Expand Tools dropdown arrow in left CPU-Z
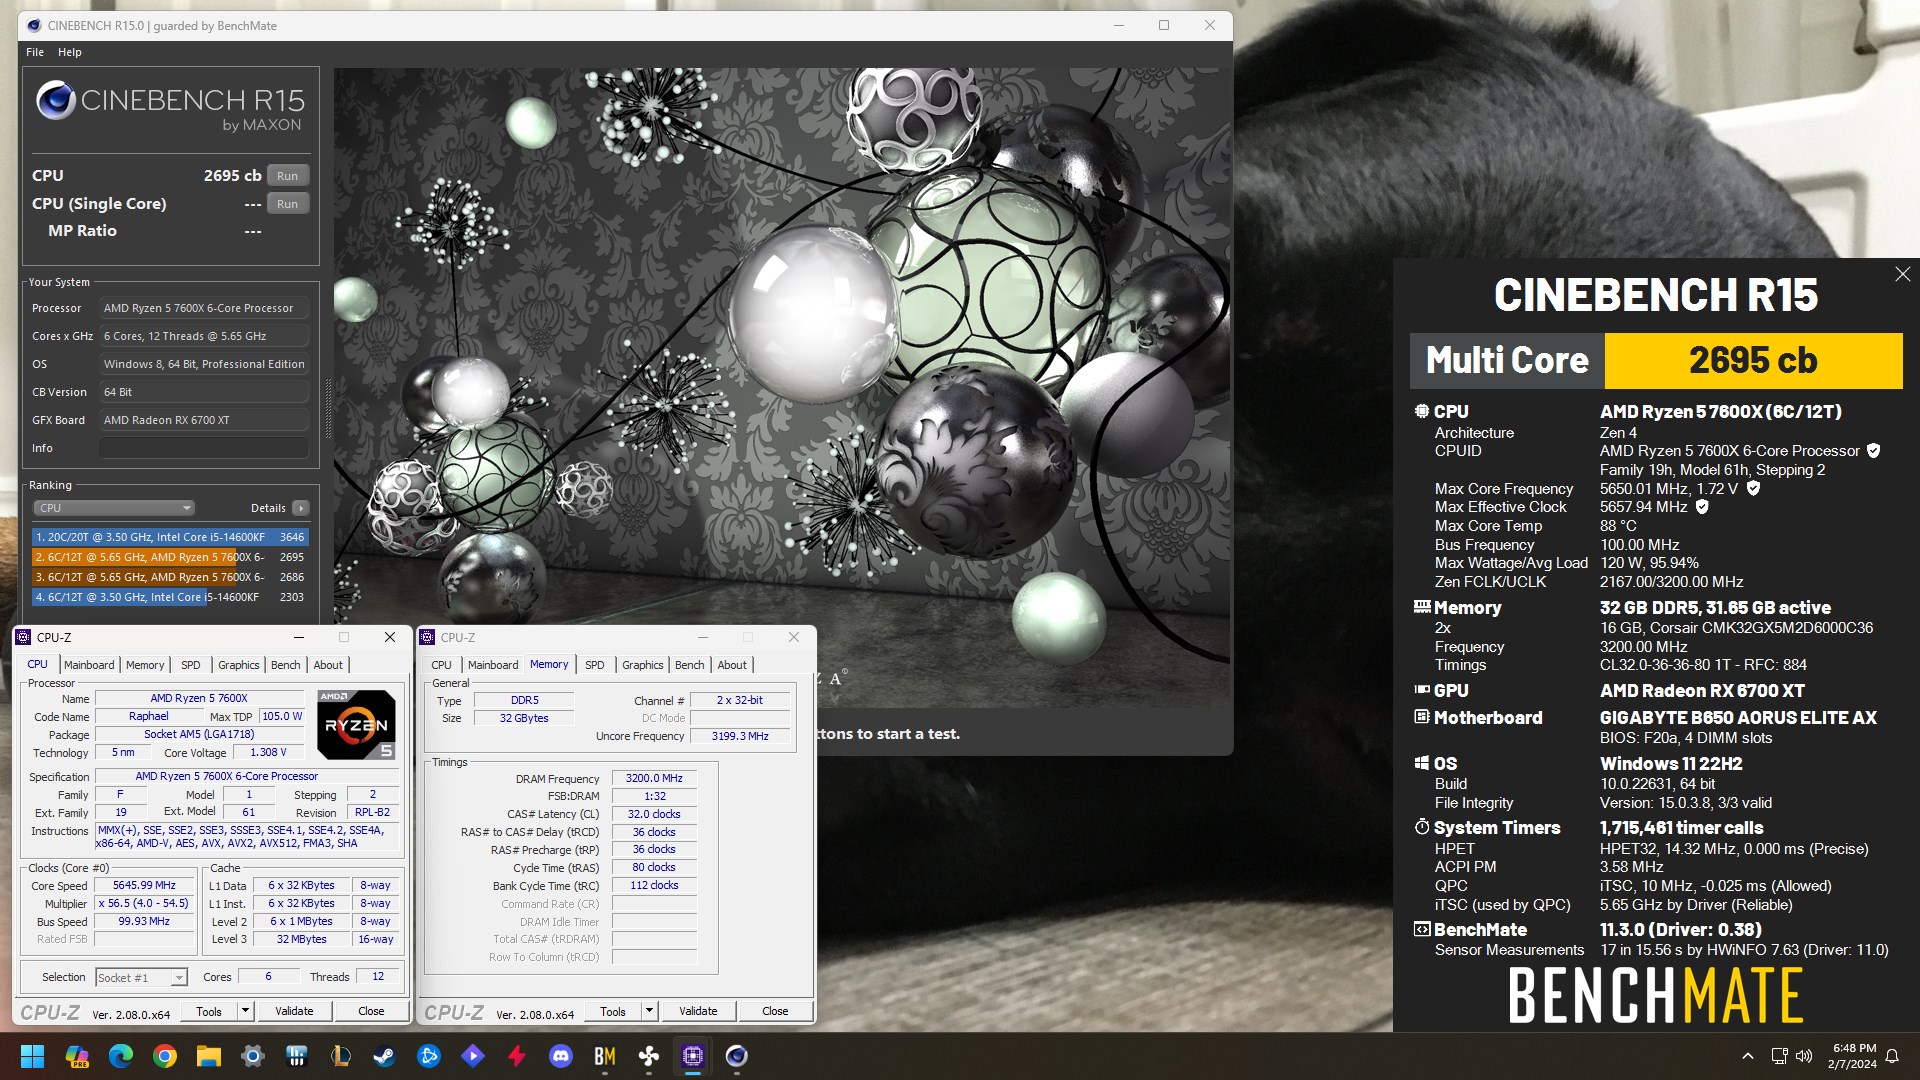 click(245, 1011)
